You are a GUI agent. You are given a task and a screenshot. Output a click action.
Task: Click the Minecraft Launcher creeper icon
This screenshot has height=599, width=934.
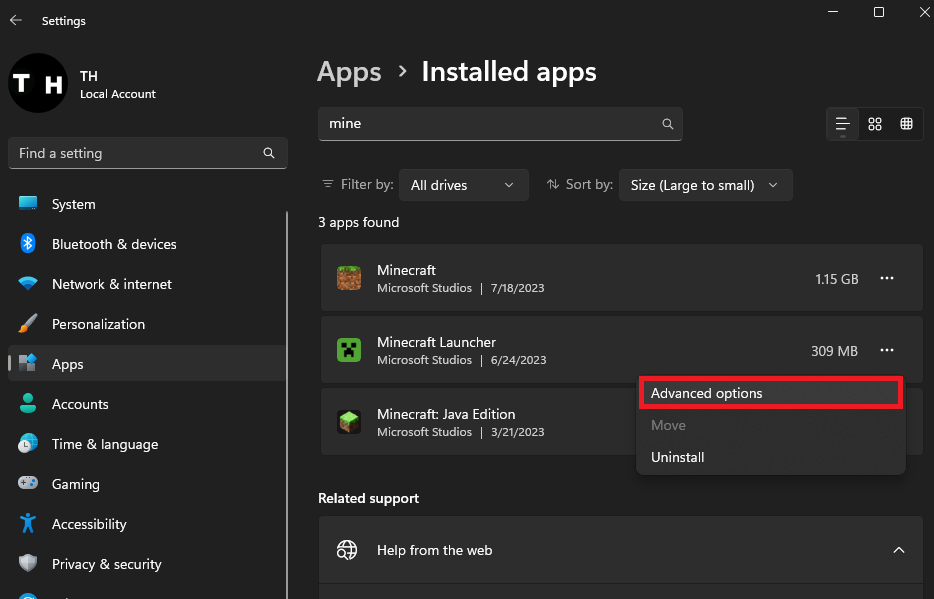(x=349, y=350)
